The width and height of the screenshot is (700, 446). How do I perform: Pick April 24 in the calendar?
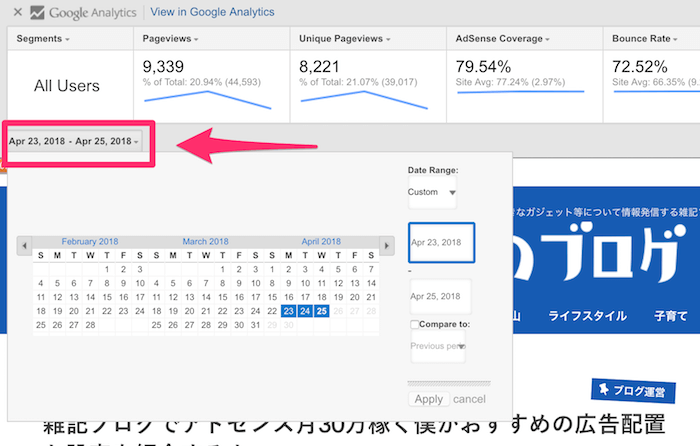305,311
